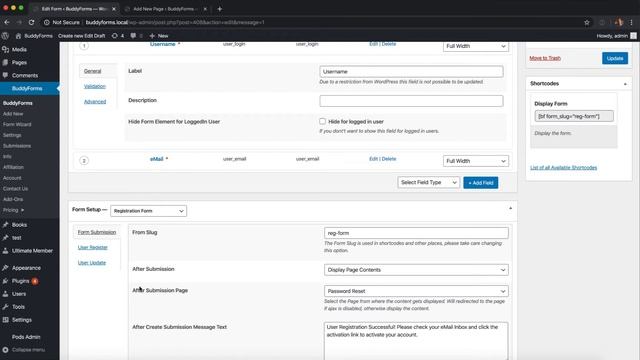Open List of all Available Shortcodes
The image size is (640, 360).
(x=563, y=168)
